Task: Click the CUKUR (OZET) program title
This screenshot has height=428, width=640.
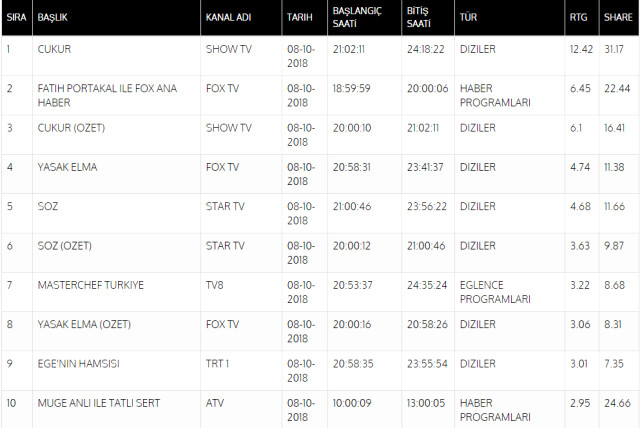Action: pos(72,128)
